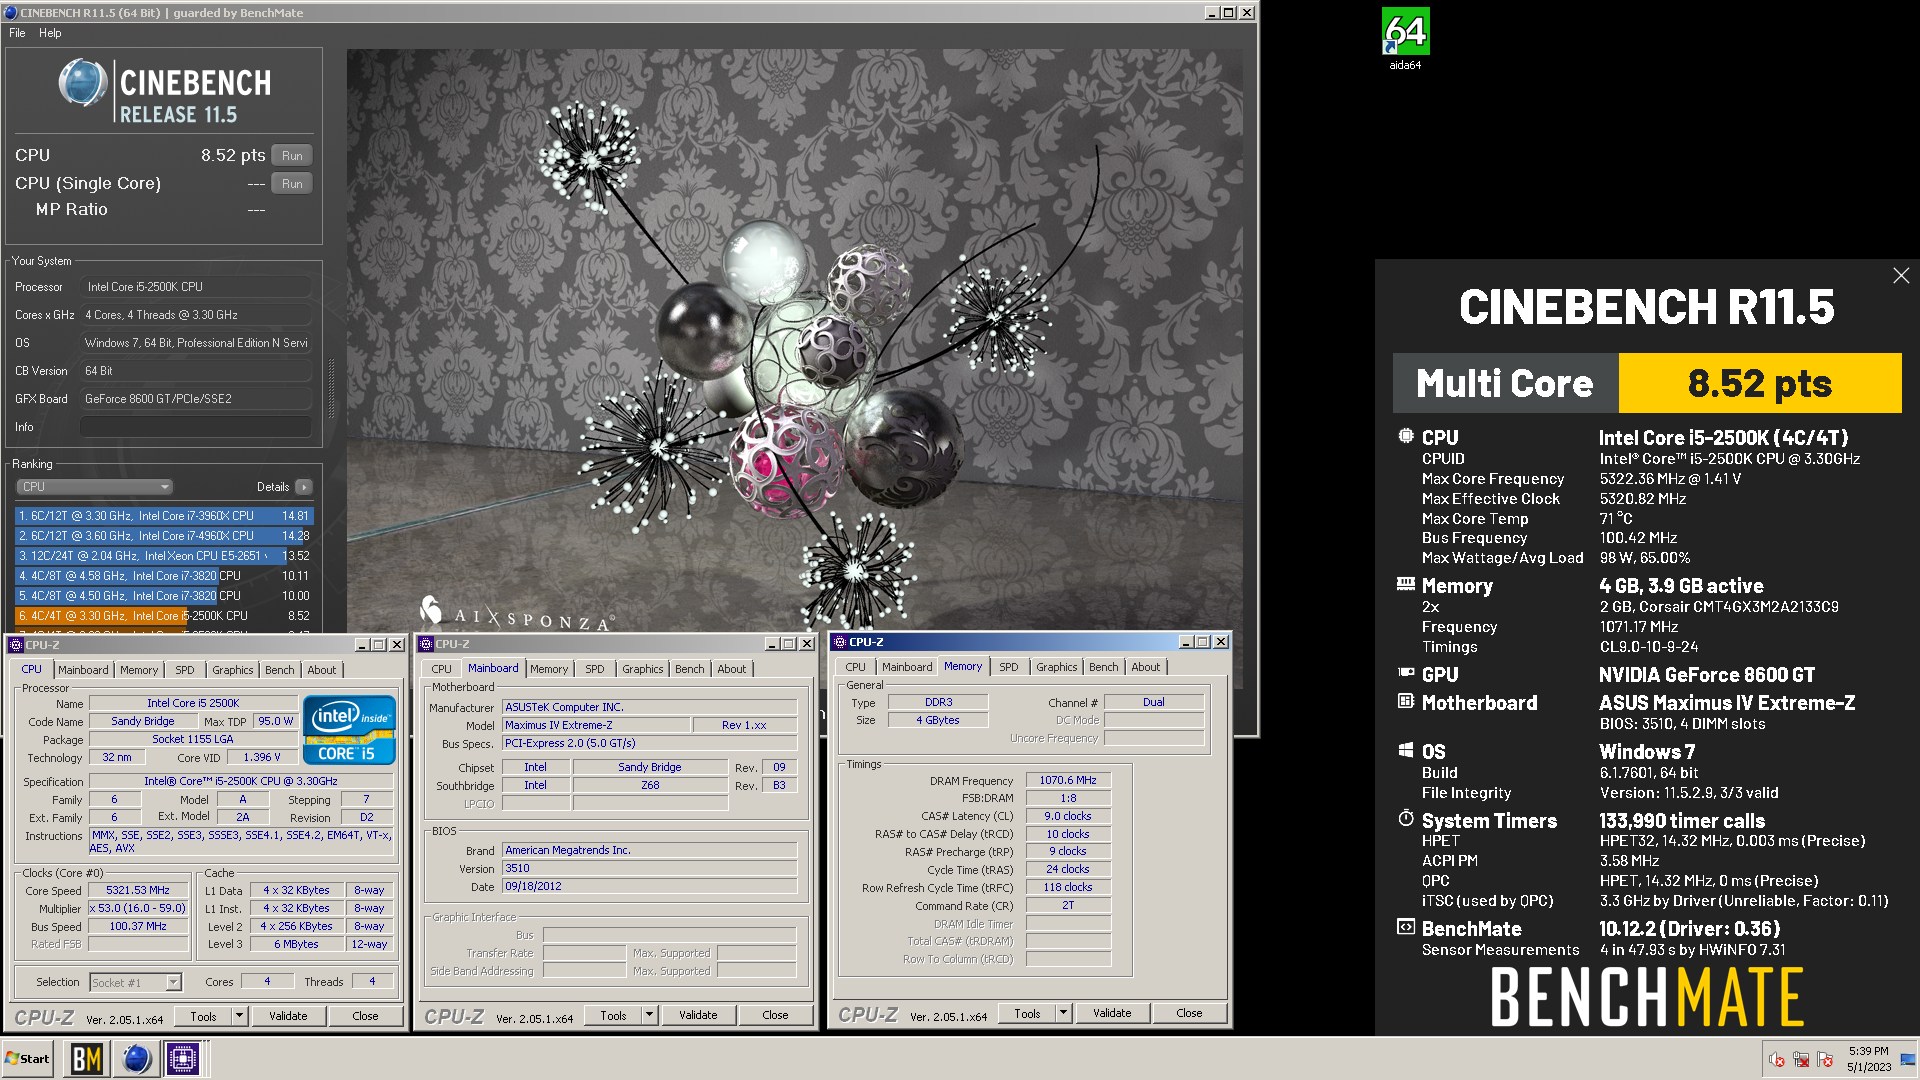The height and width of the screenshot is (1080, 1920).
Task: Switch to CPU tab in middle CPU-Z window
Action: 441,669
